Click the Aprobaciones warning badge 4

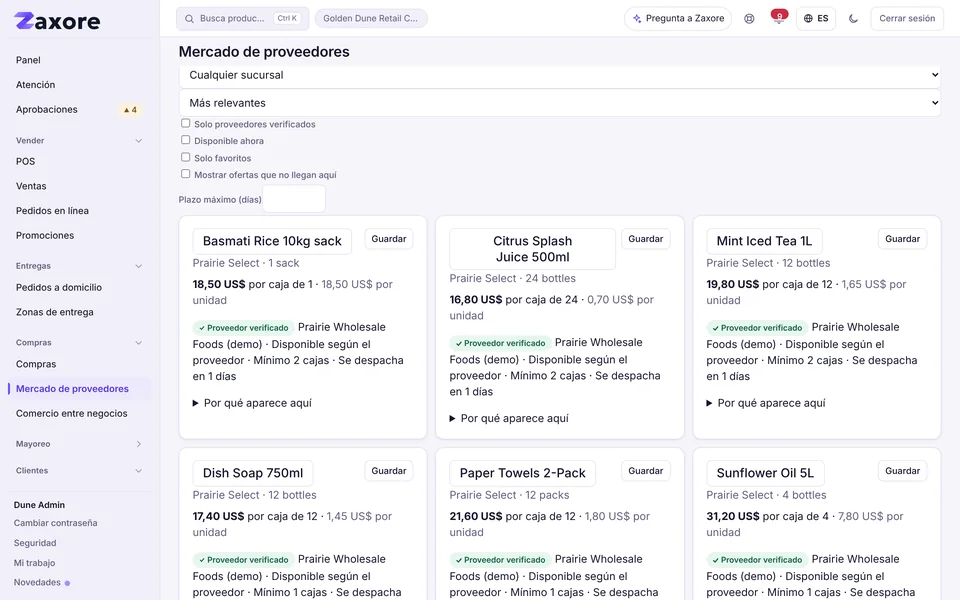[x=130, y=110]
